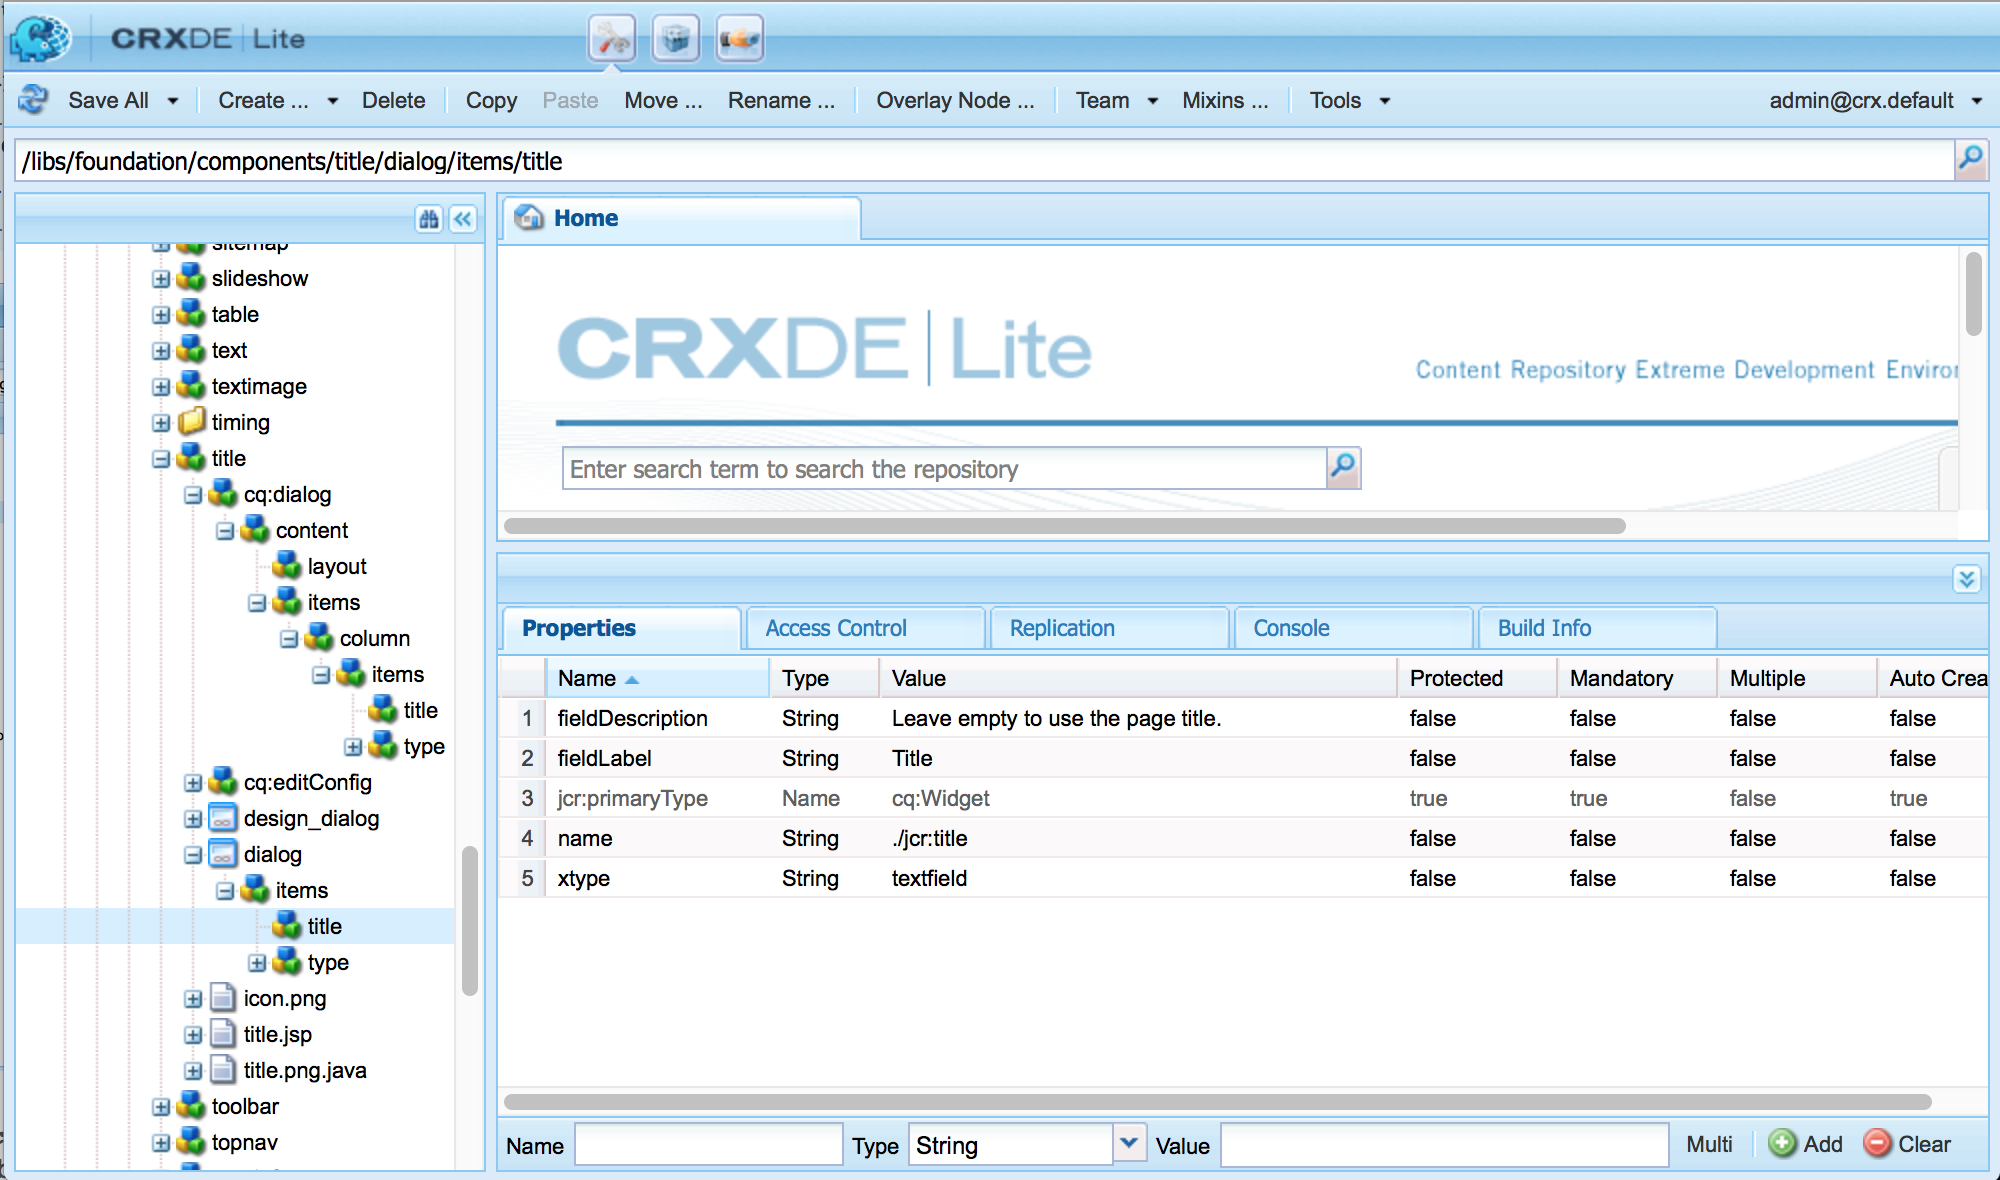Switch to the Access Control tab

click(x=836, y=628)
